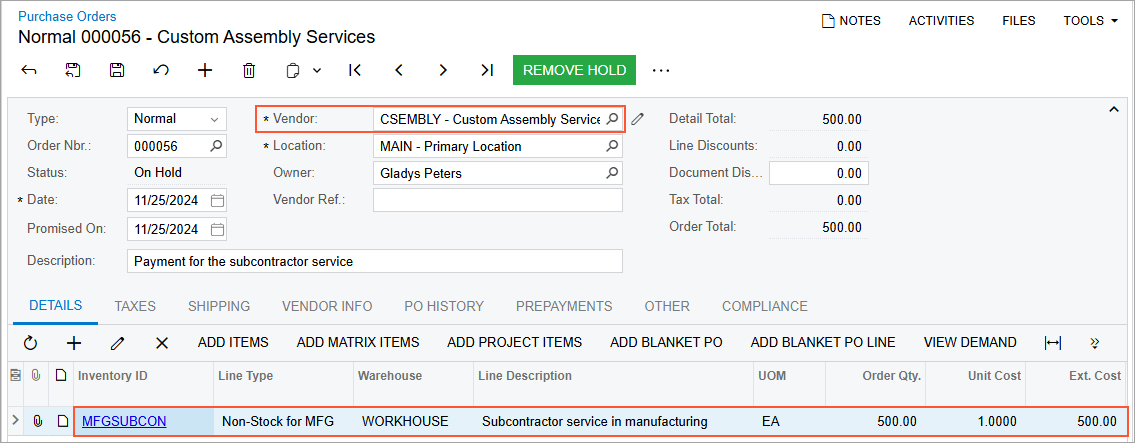Open the MFGSUBCON inventory link
1135x443 pixels.
(124, 421)
